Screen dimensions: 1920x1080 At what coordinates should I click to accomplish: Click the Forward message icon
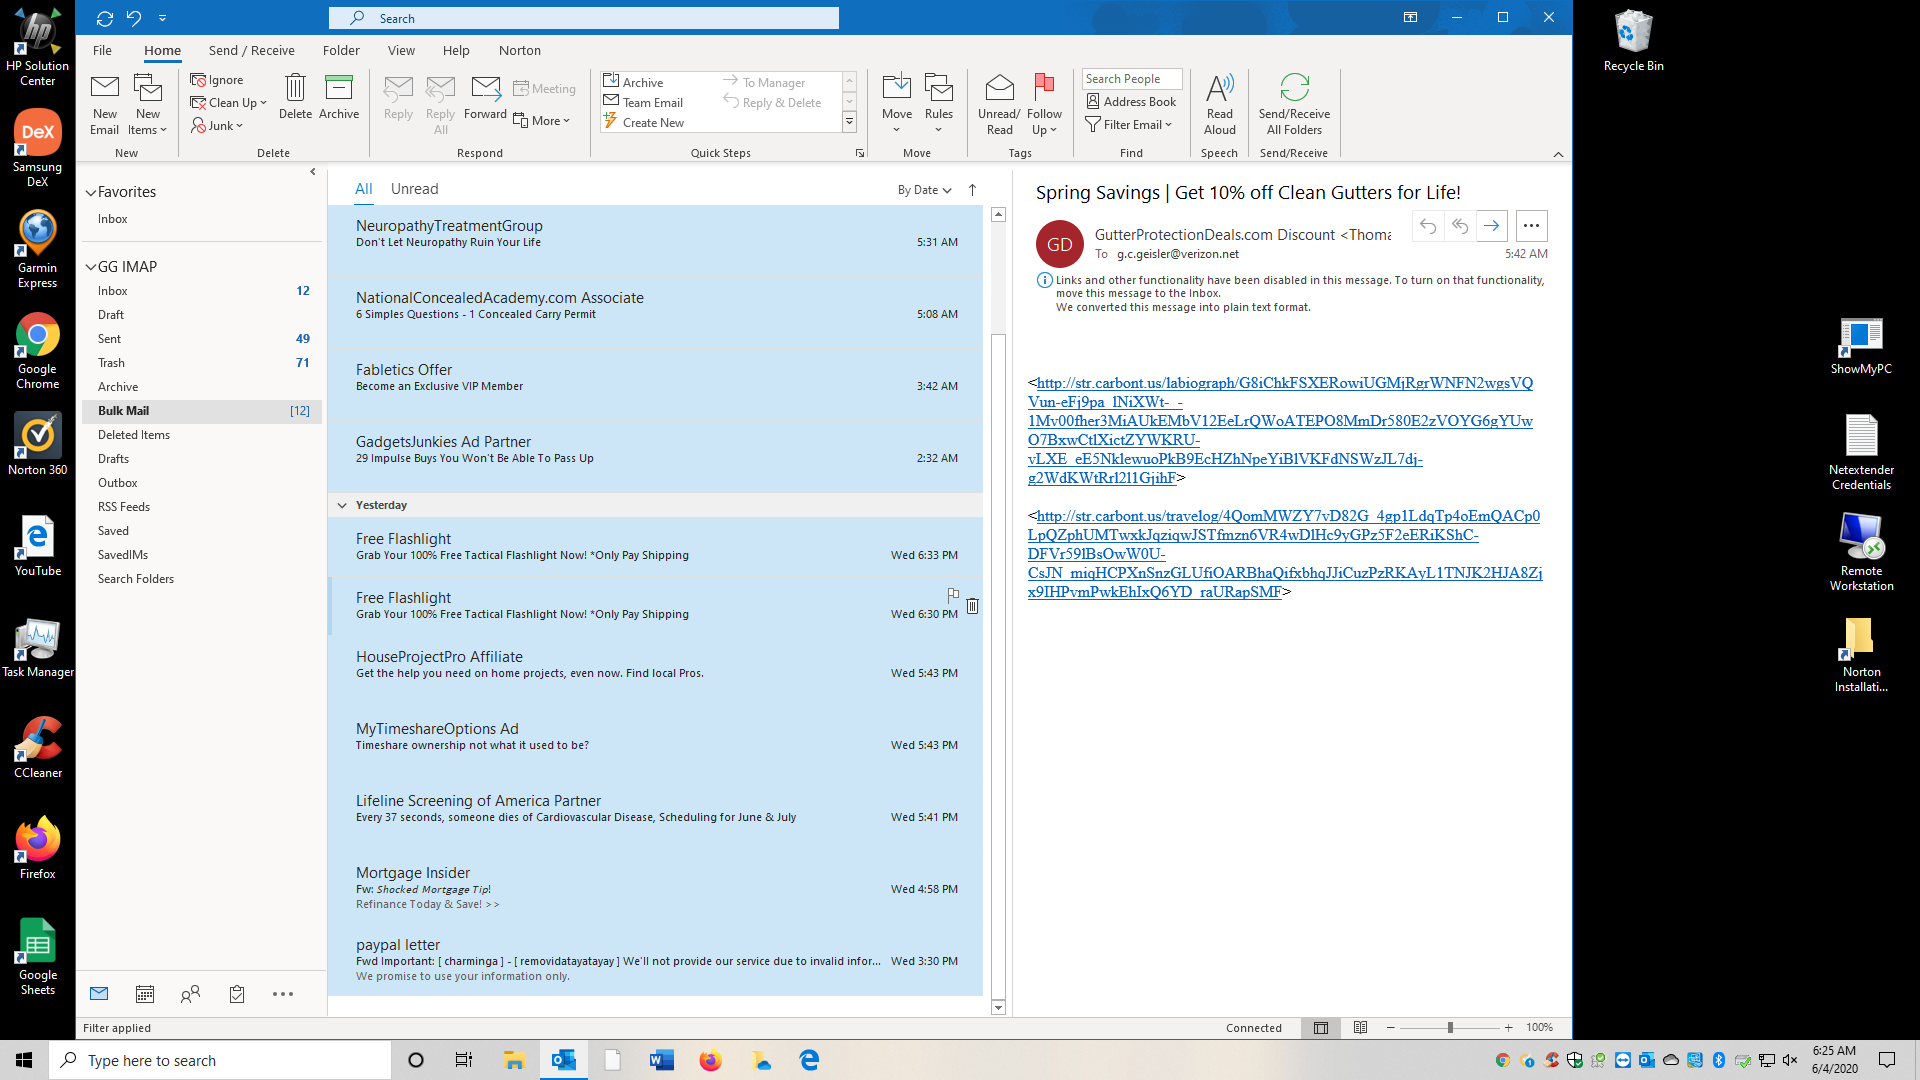[x=486, y=90]
